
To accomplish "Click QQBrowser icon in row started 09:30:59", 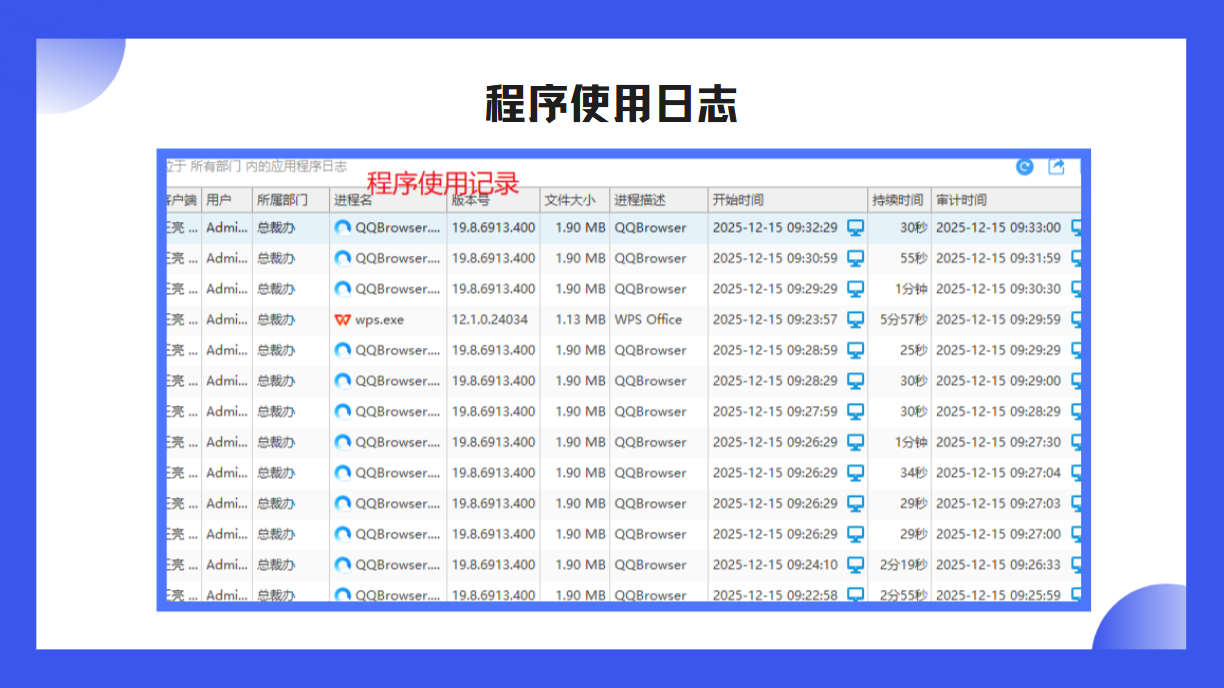I will (x=343, y=258).
